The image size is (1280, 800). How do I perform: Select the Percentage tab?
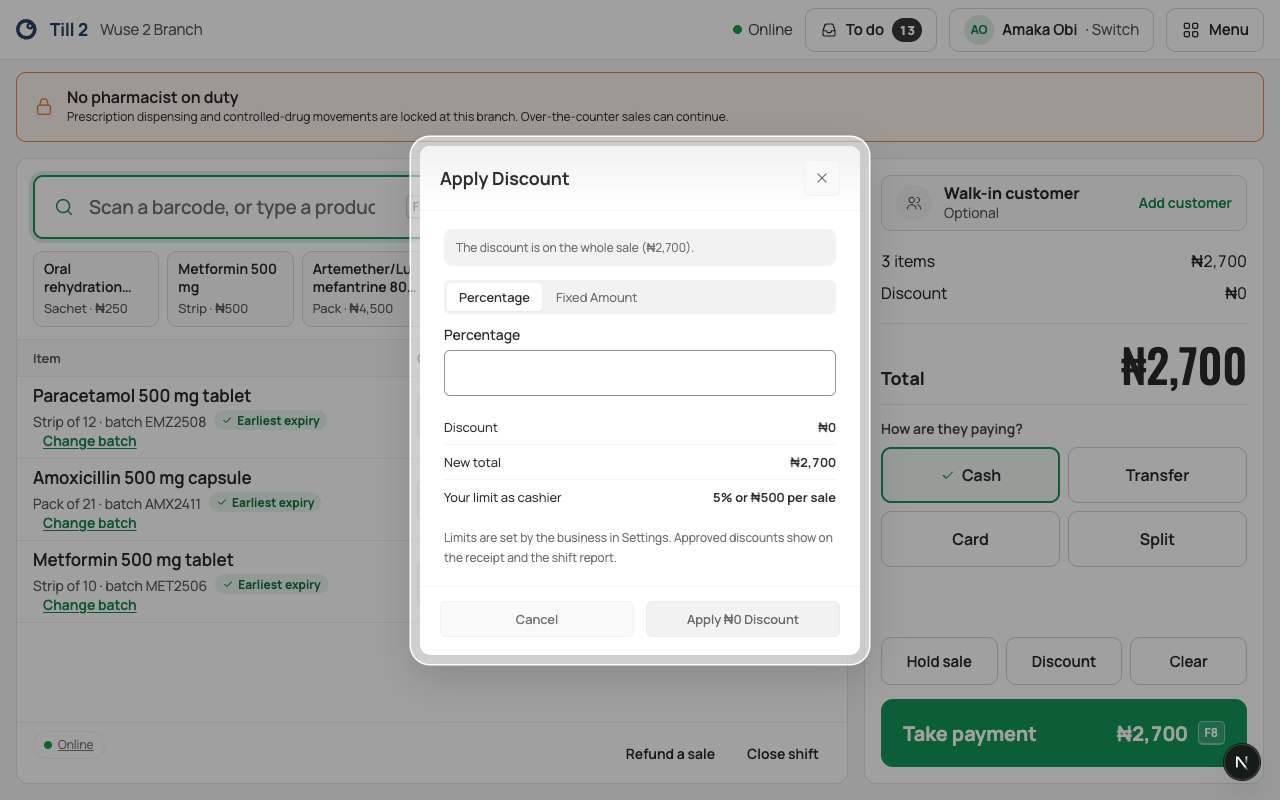494,297
